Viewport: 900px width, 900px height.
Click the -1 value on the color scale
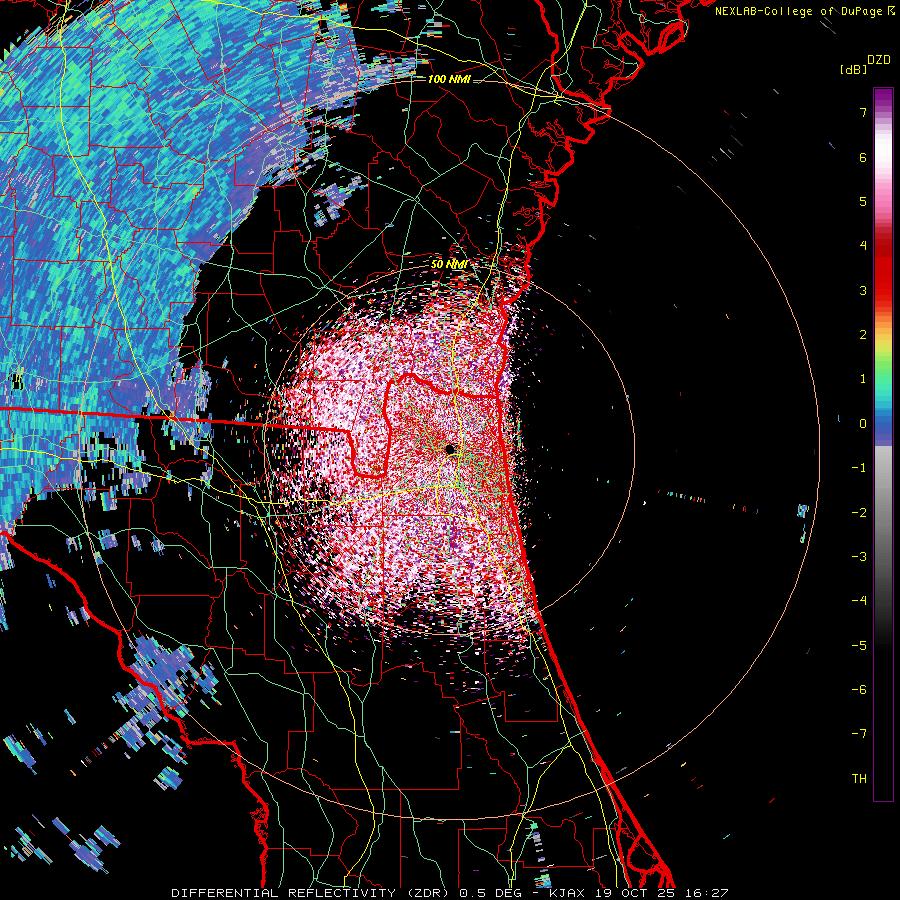[x=859, y=468]
